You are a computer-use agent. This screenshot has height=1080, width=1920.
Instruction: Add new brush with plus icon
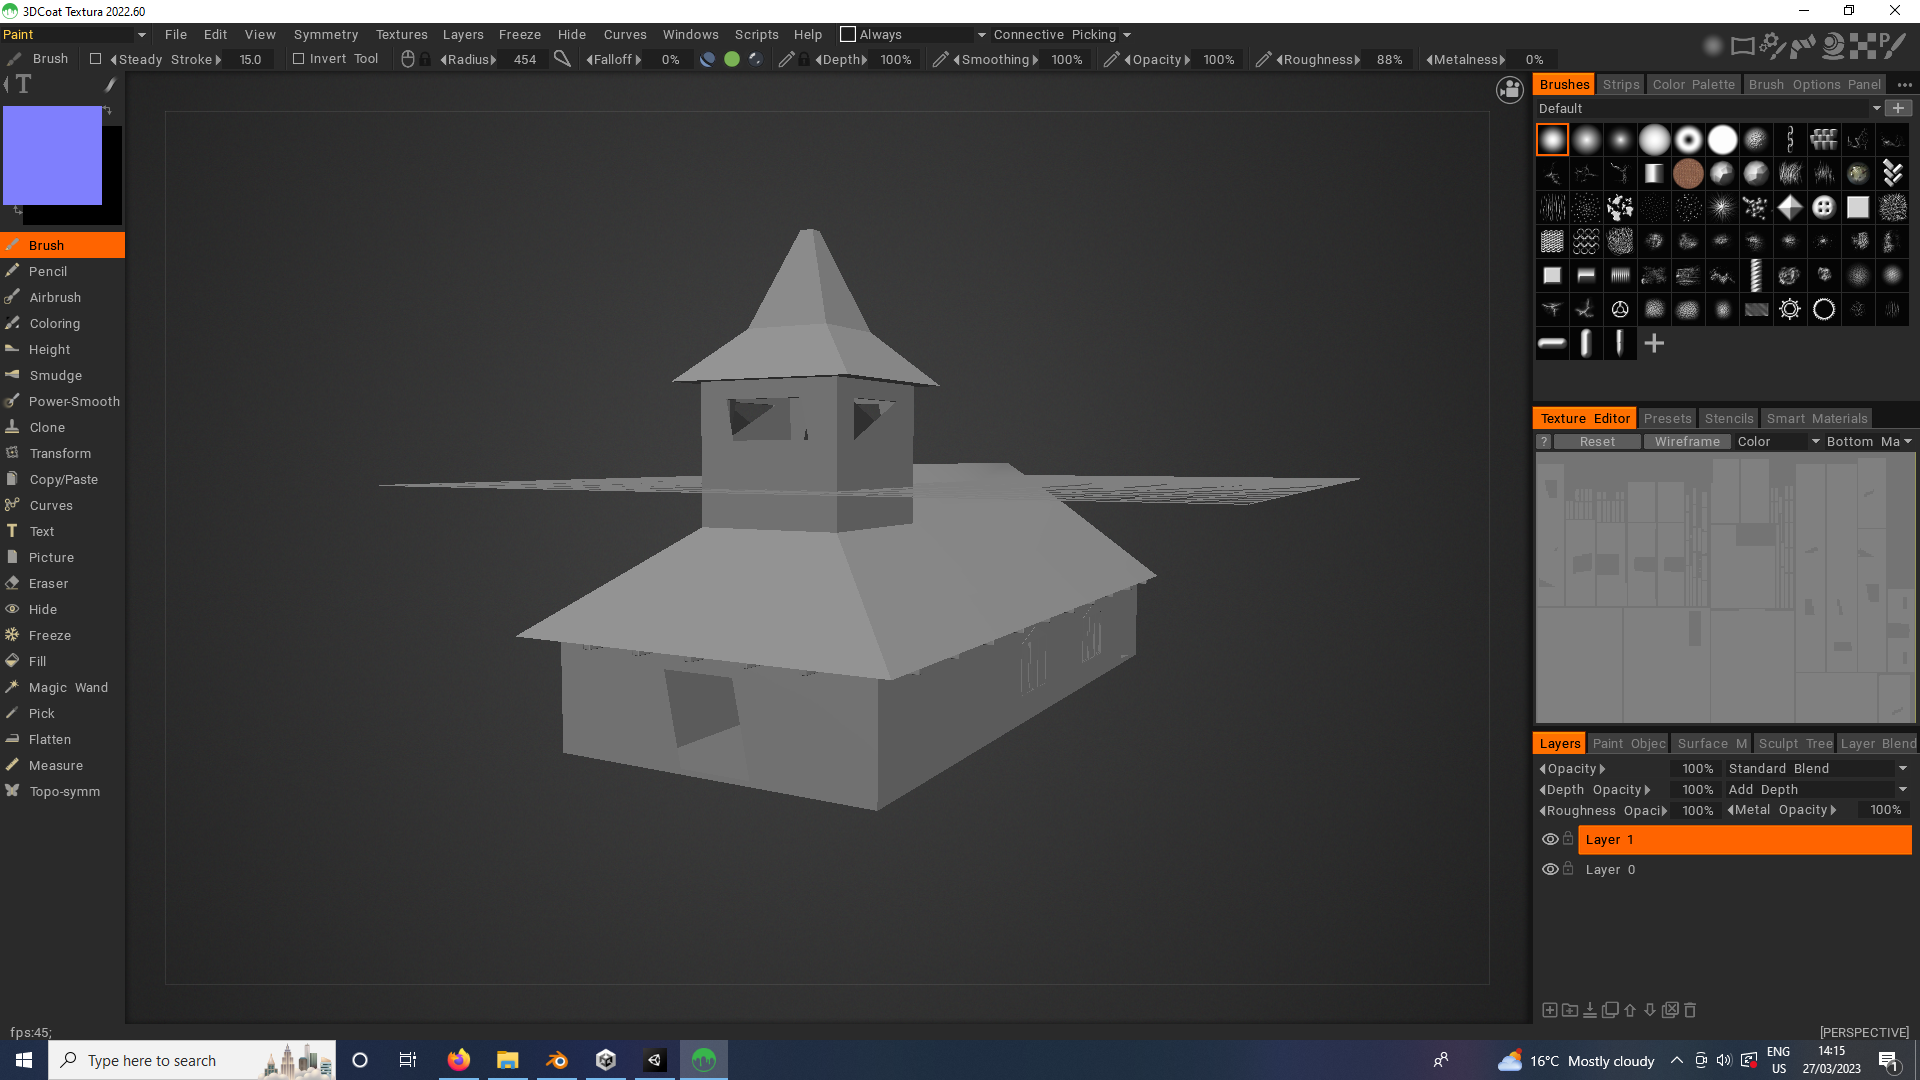point(1654,344)
